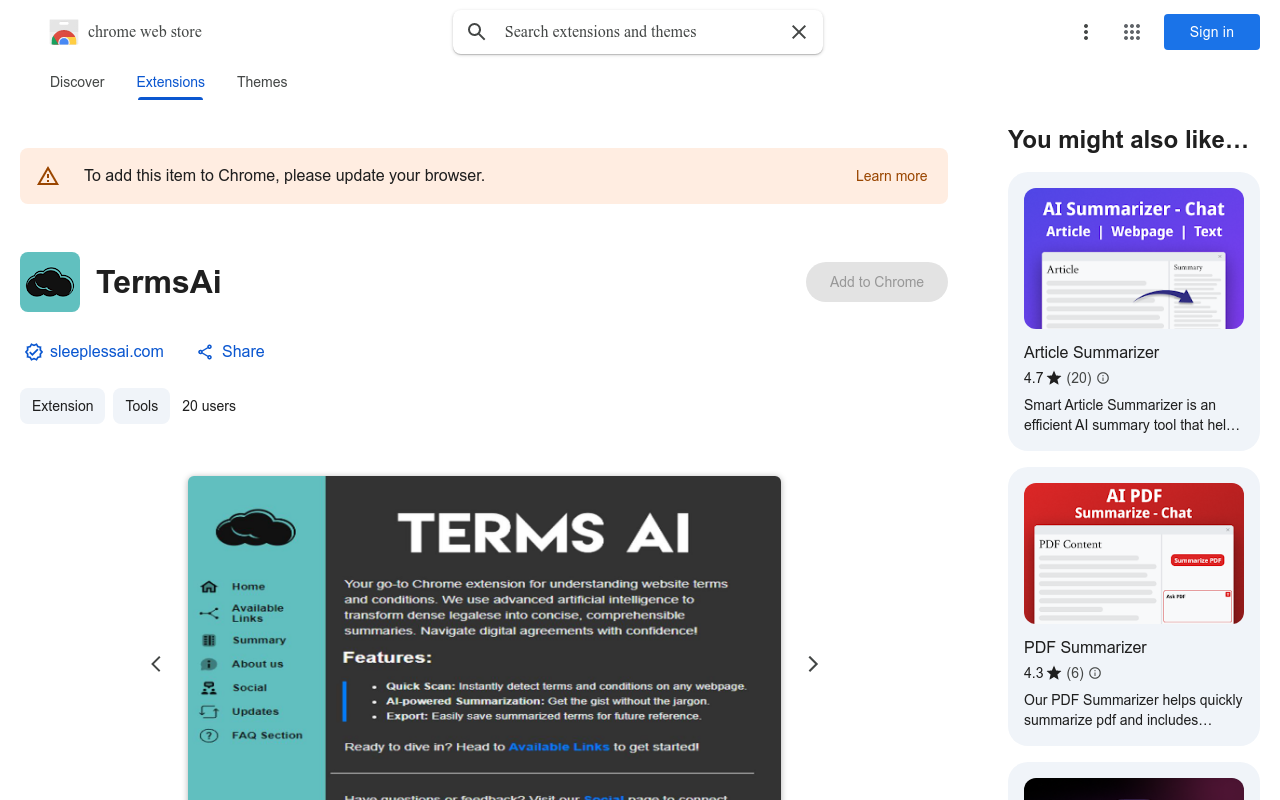Screen dimensions: 1280x800
Task: Click the update your browser warning message
Action: coord(284,176)
